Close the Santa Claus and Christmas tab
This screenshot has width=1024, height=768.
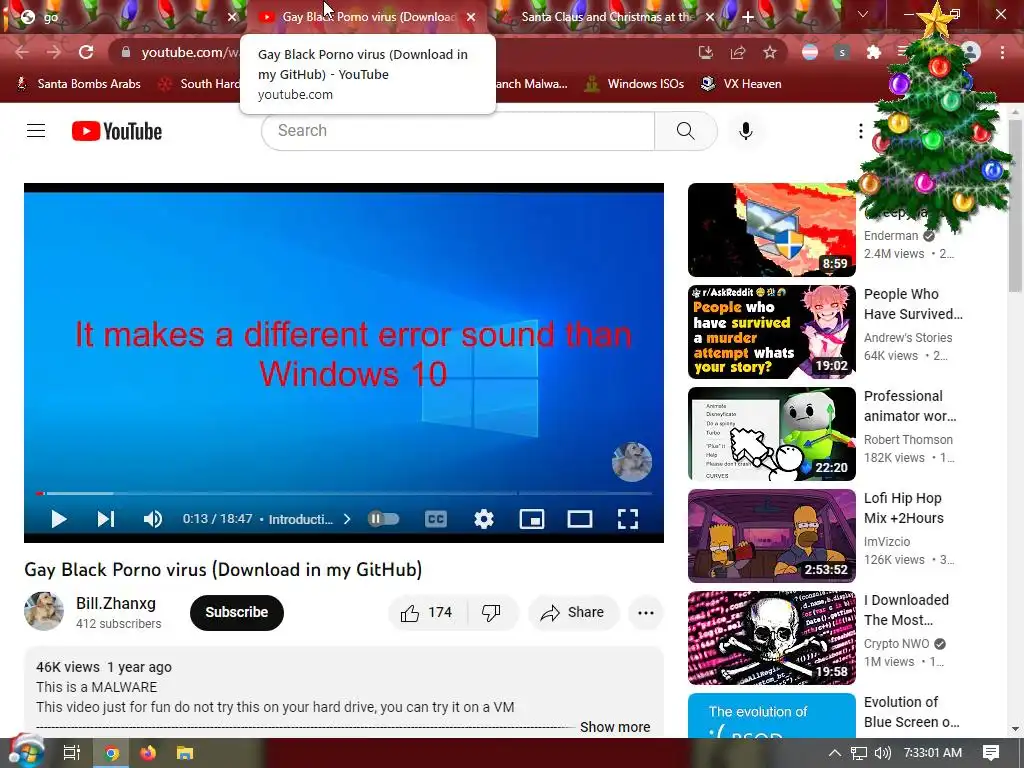click(x=710, y=17)
